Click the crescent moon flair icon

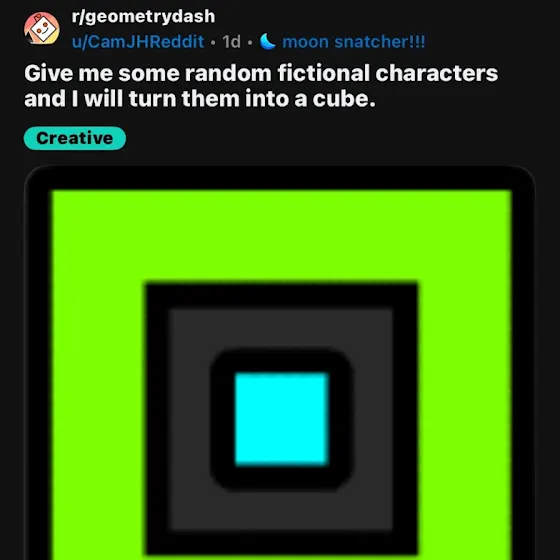click(x=268, y=41)
